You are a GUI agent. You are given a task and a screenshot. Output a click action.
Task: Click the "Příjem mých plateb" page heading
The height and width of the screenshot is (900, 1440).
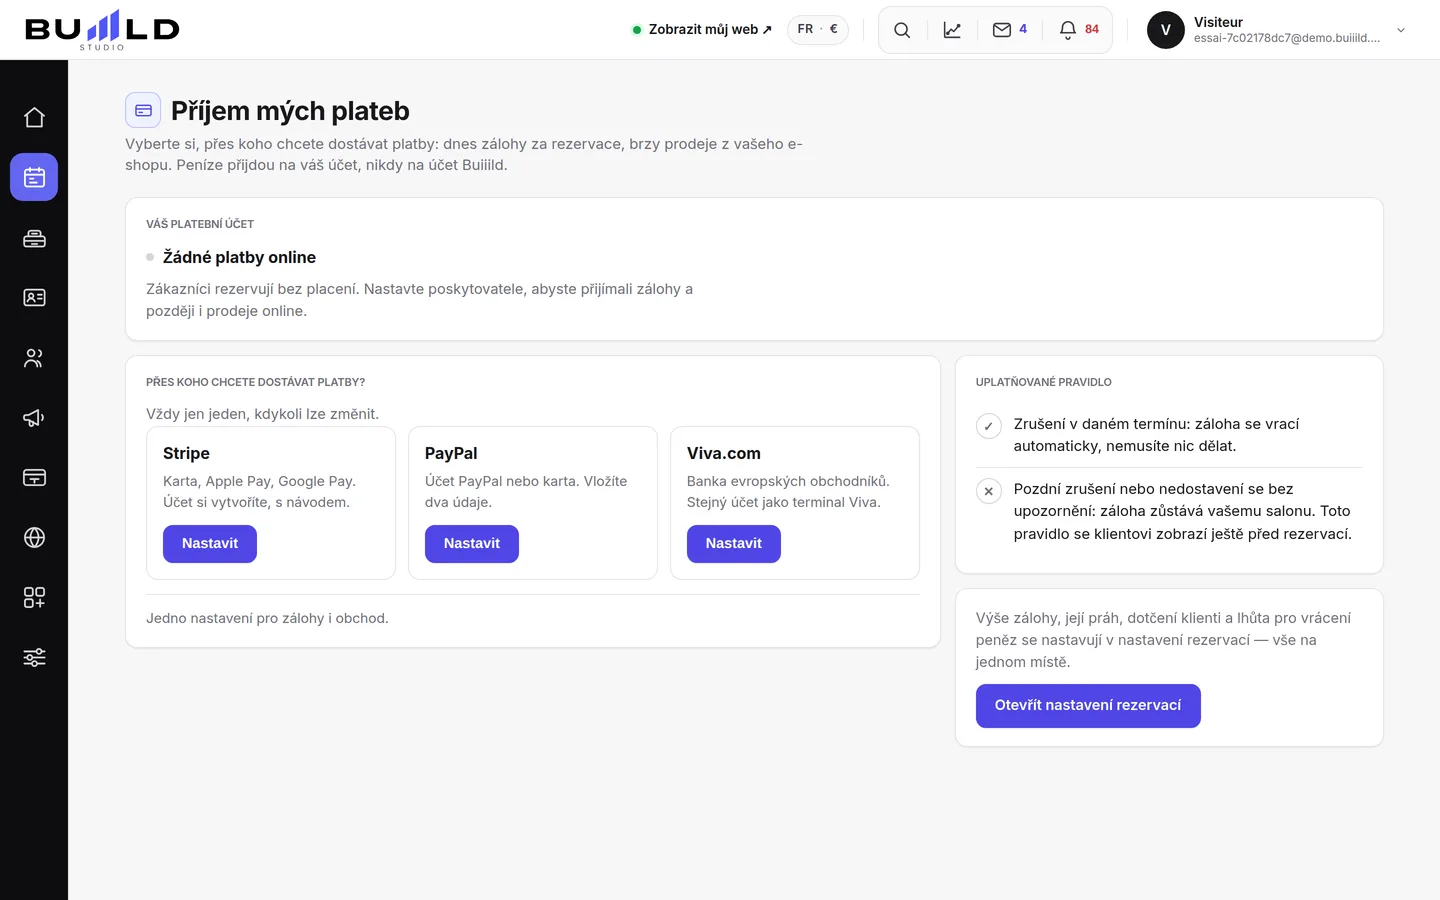coord(290,111)
